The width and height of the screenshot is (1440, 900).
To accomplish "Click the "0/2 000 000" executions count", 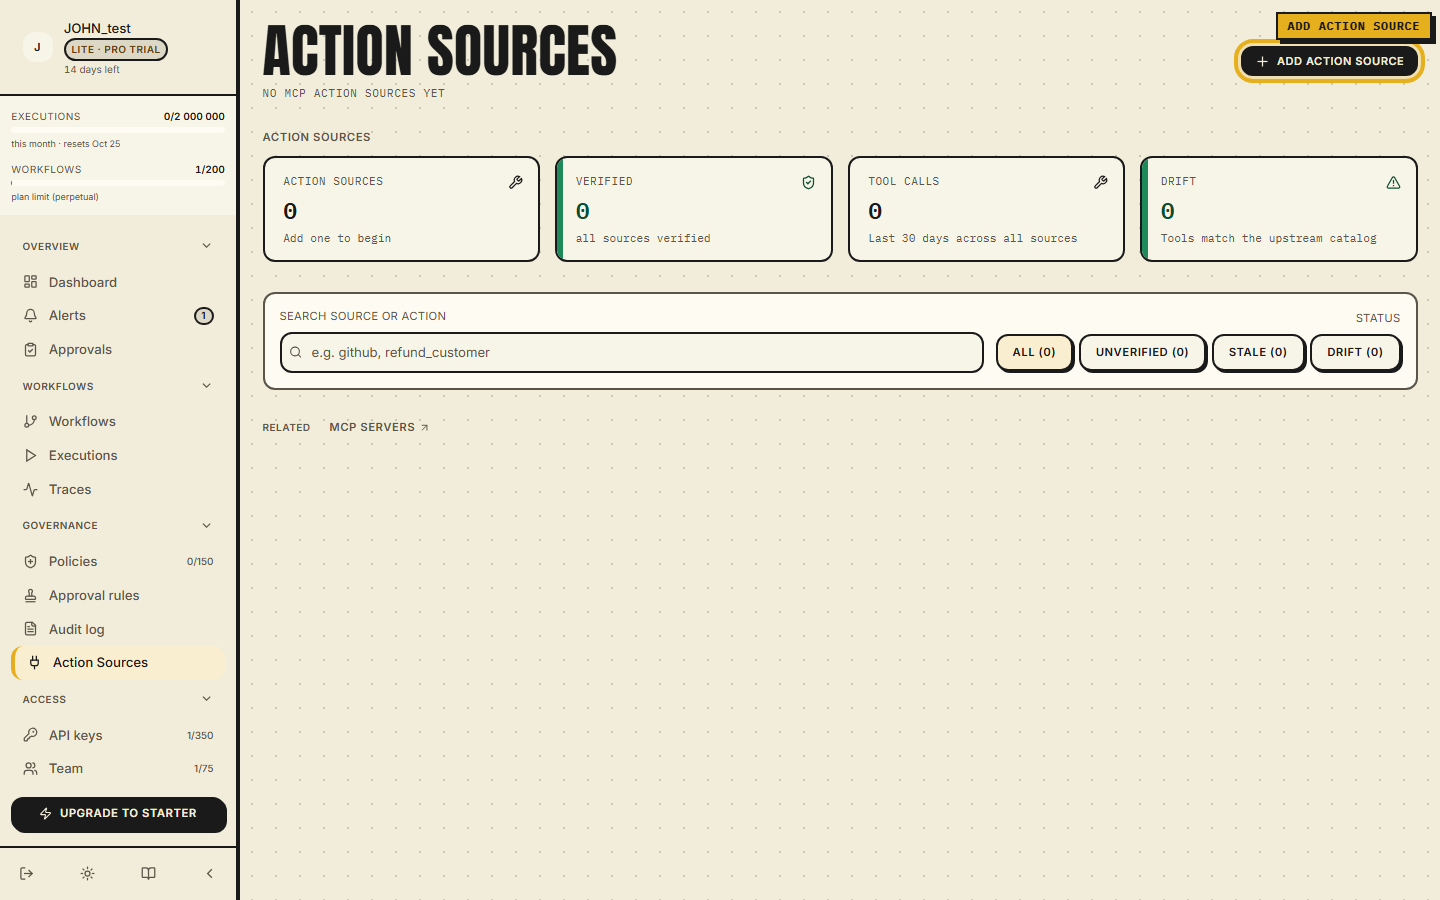I will pos(194,117).
